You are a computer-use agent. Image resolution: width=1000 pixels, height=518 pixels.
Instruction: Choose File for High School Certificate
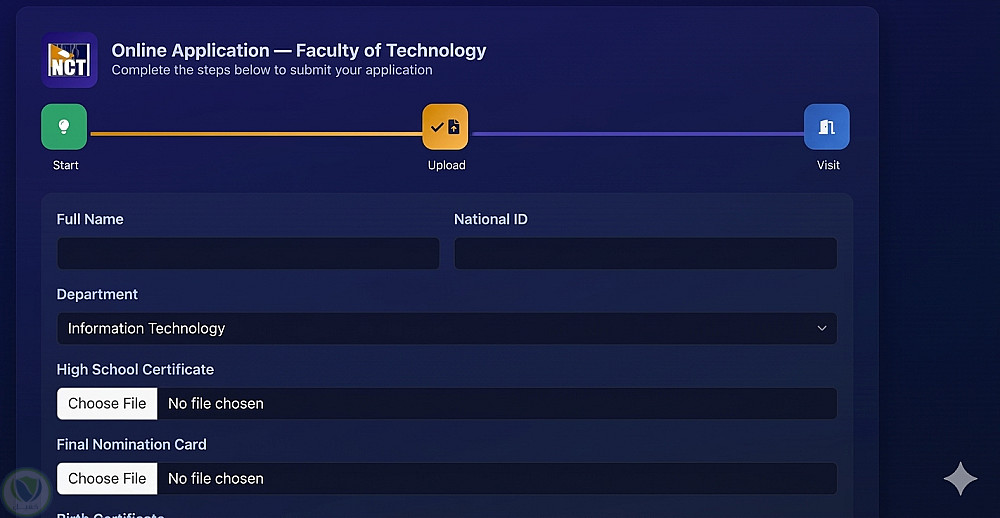pyautogui.click(x=107, y=404)
